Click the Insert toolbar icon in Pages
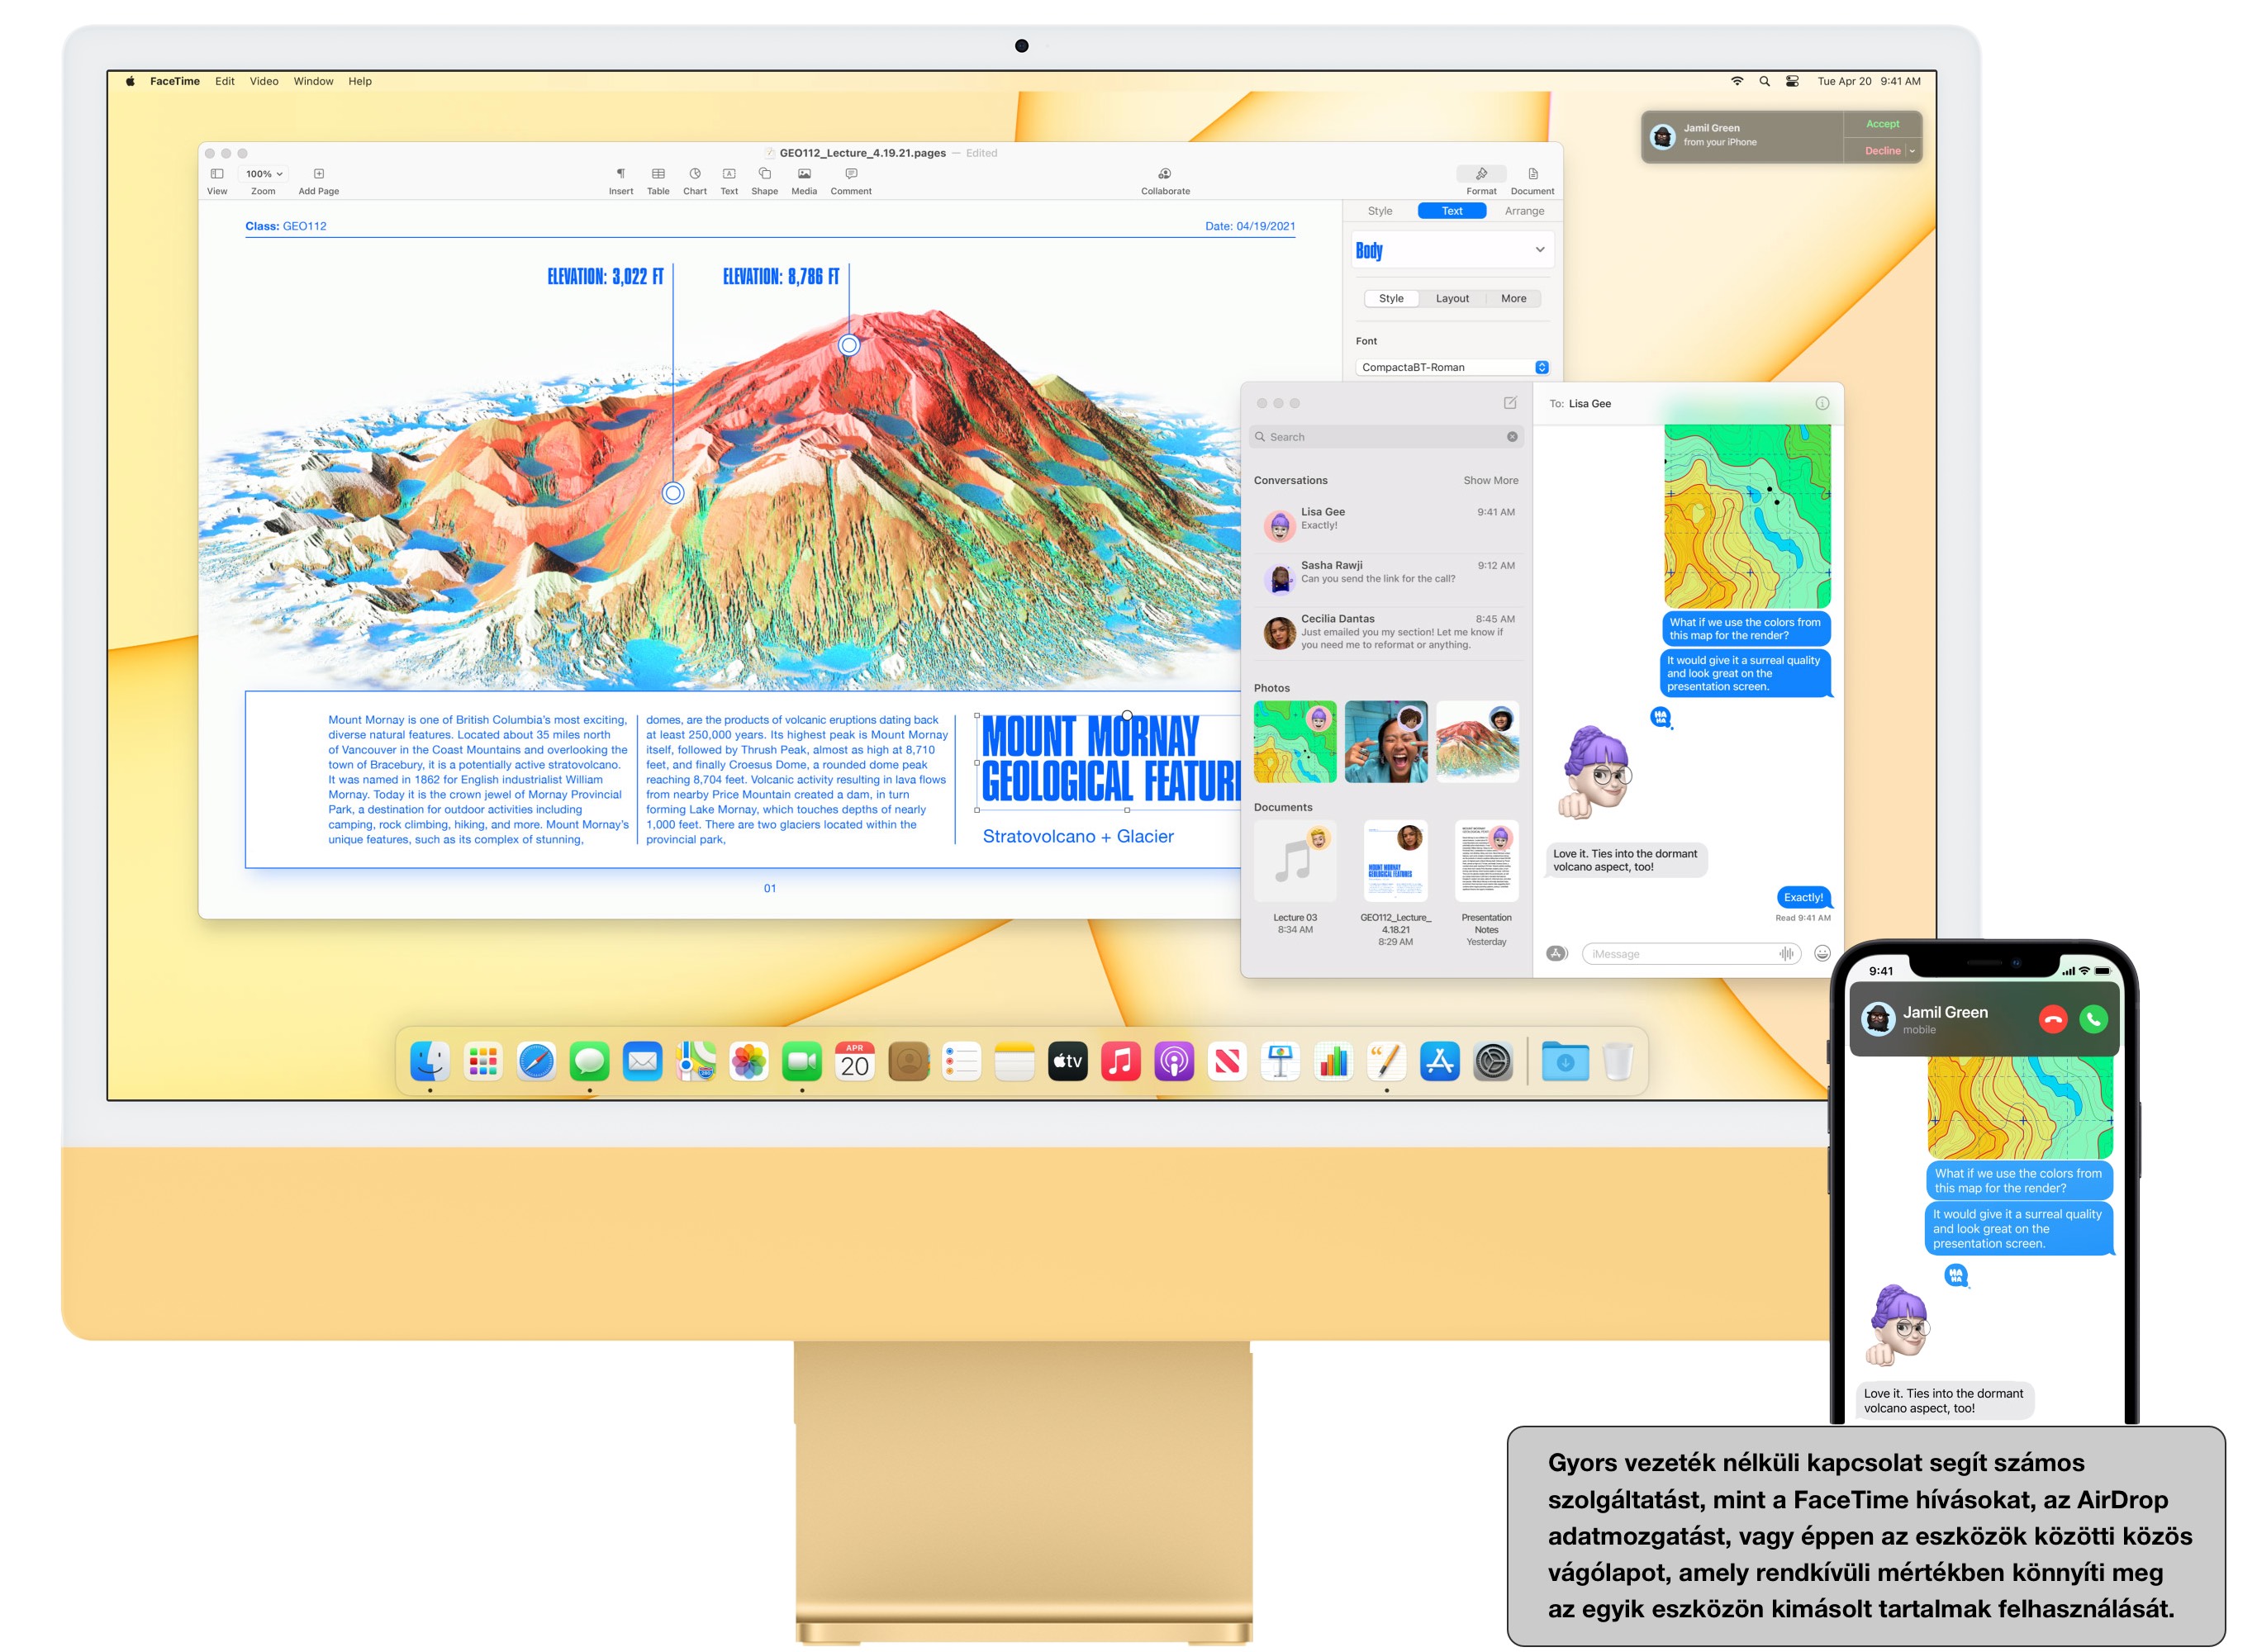The height and width of the screenshot is (1652, 2257). (x=620, y=174)
